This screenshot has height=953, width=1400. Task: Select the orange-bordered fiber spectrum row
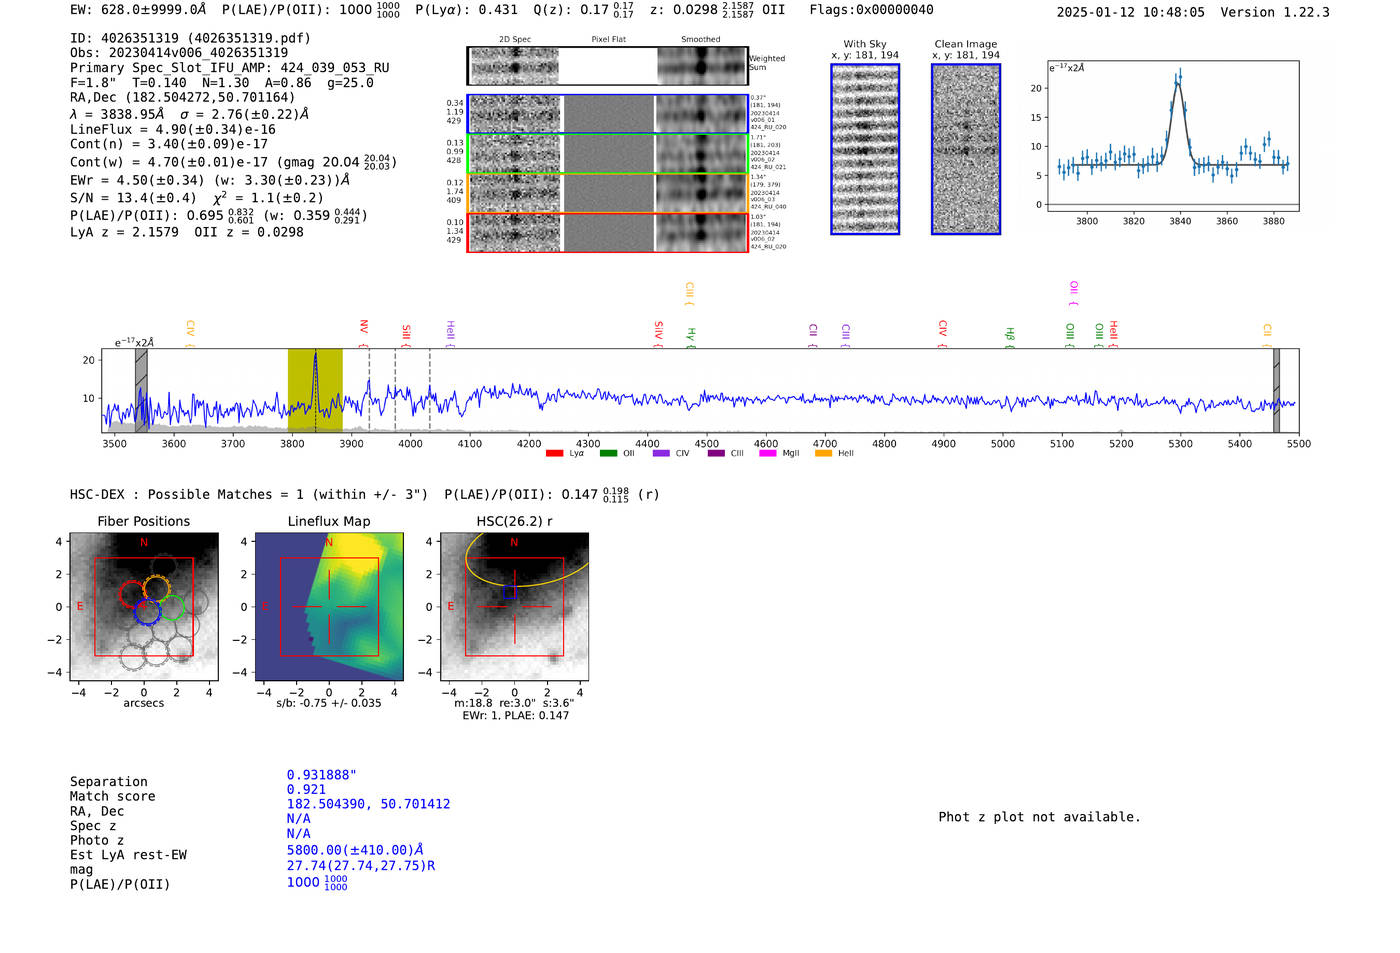pyautogui.click(x=607, y=193)
